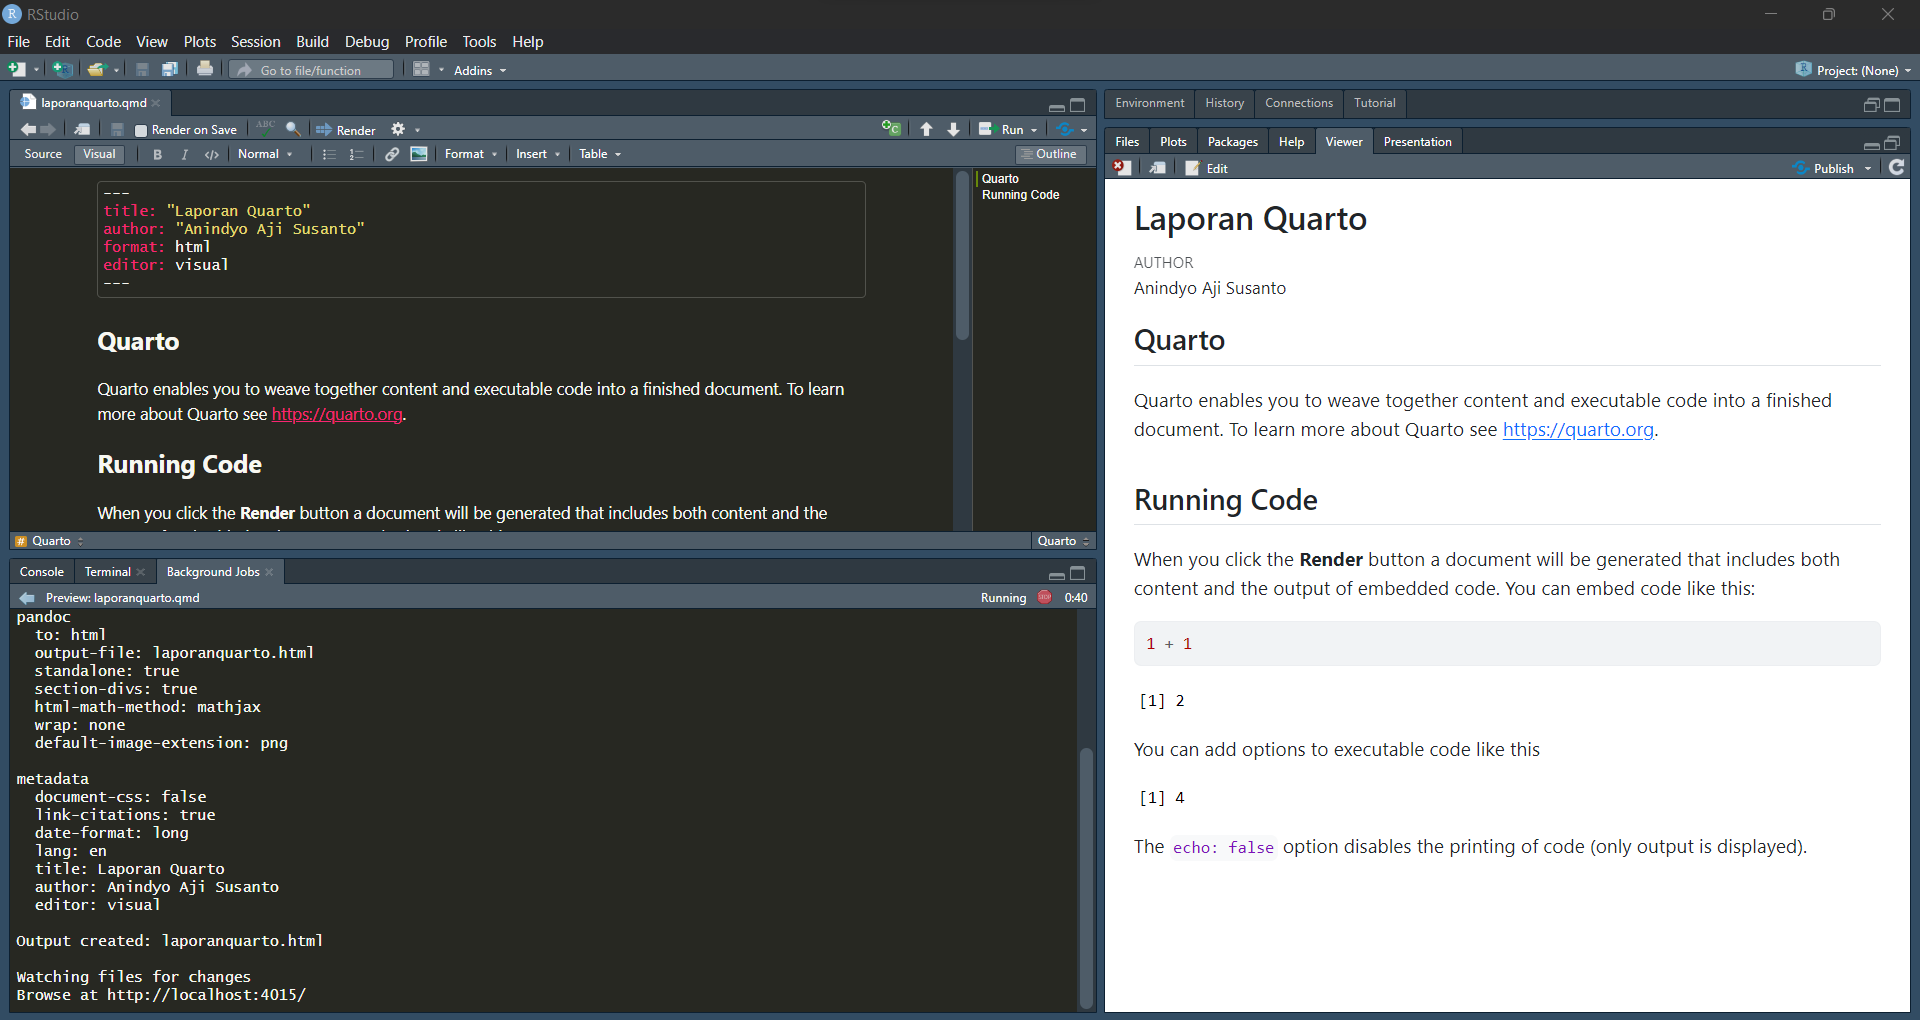Refresh the Viewer pane
Screen dimensions: 1920x1020
(x=1897, y=167)
